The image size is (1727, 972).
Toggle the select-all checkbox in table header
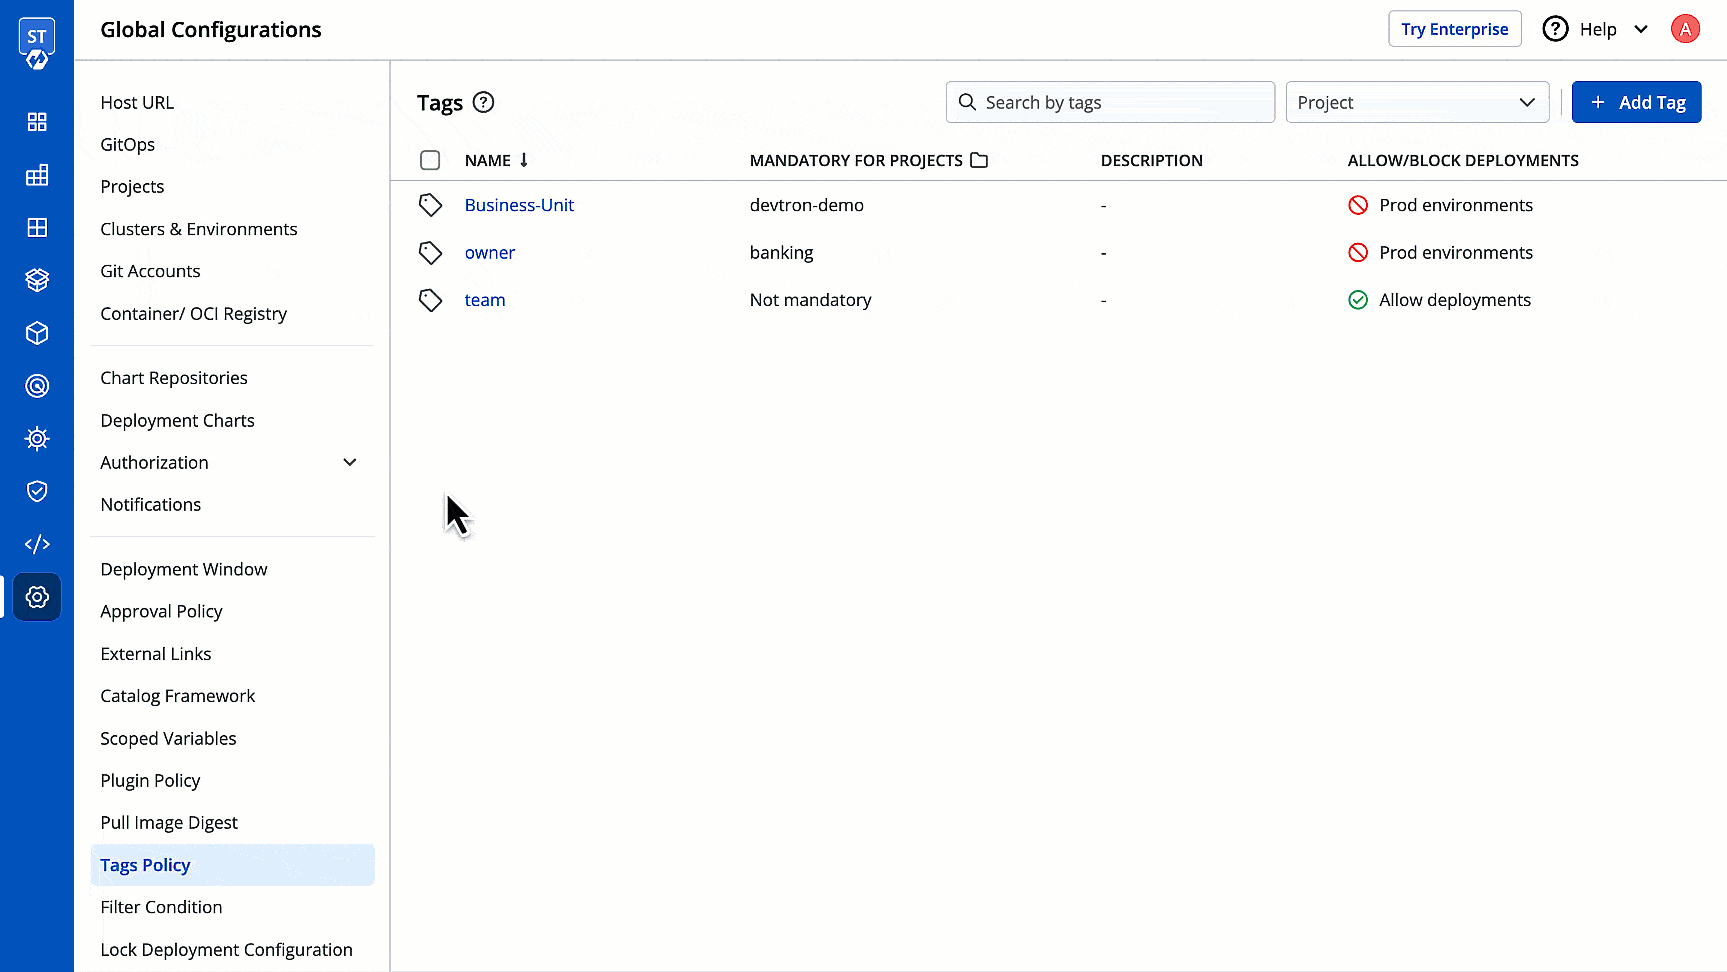point(430,160)
